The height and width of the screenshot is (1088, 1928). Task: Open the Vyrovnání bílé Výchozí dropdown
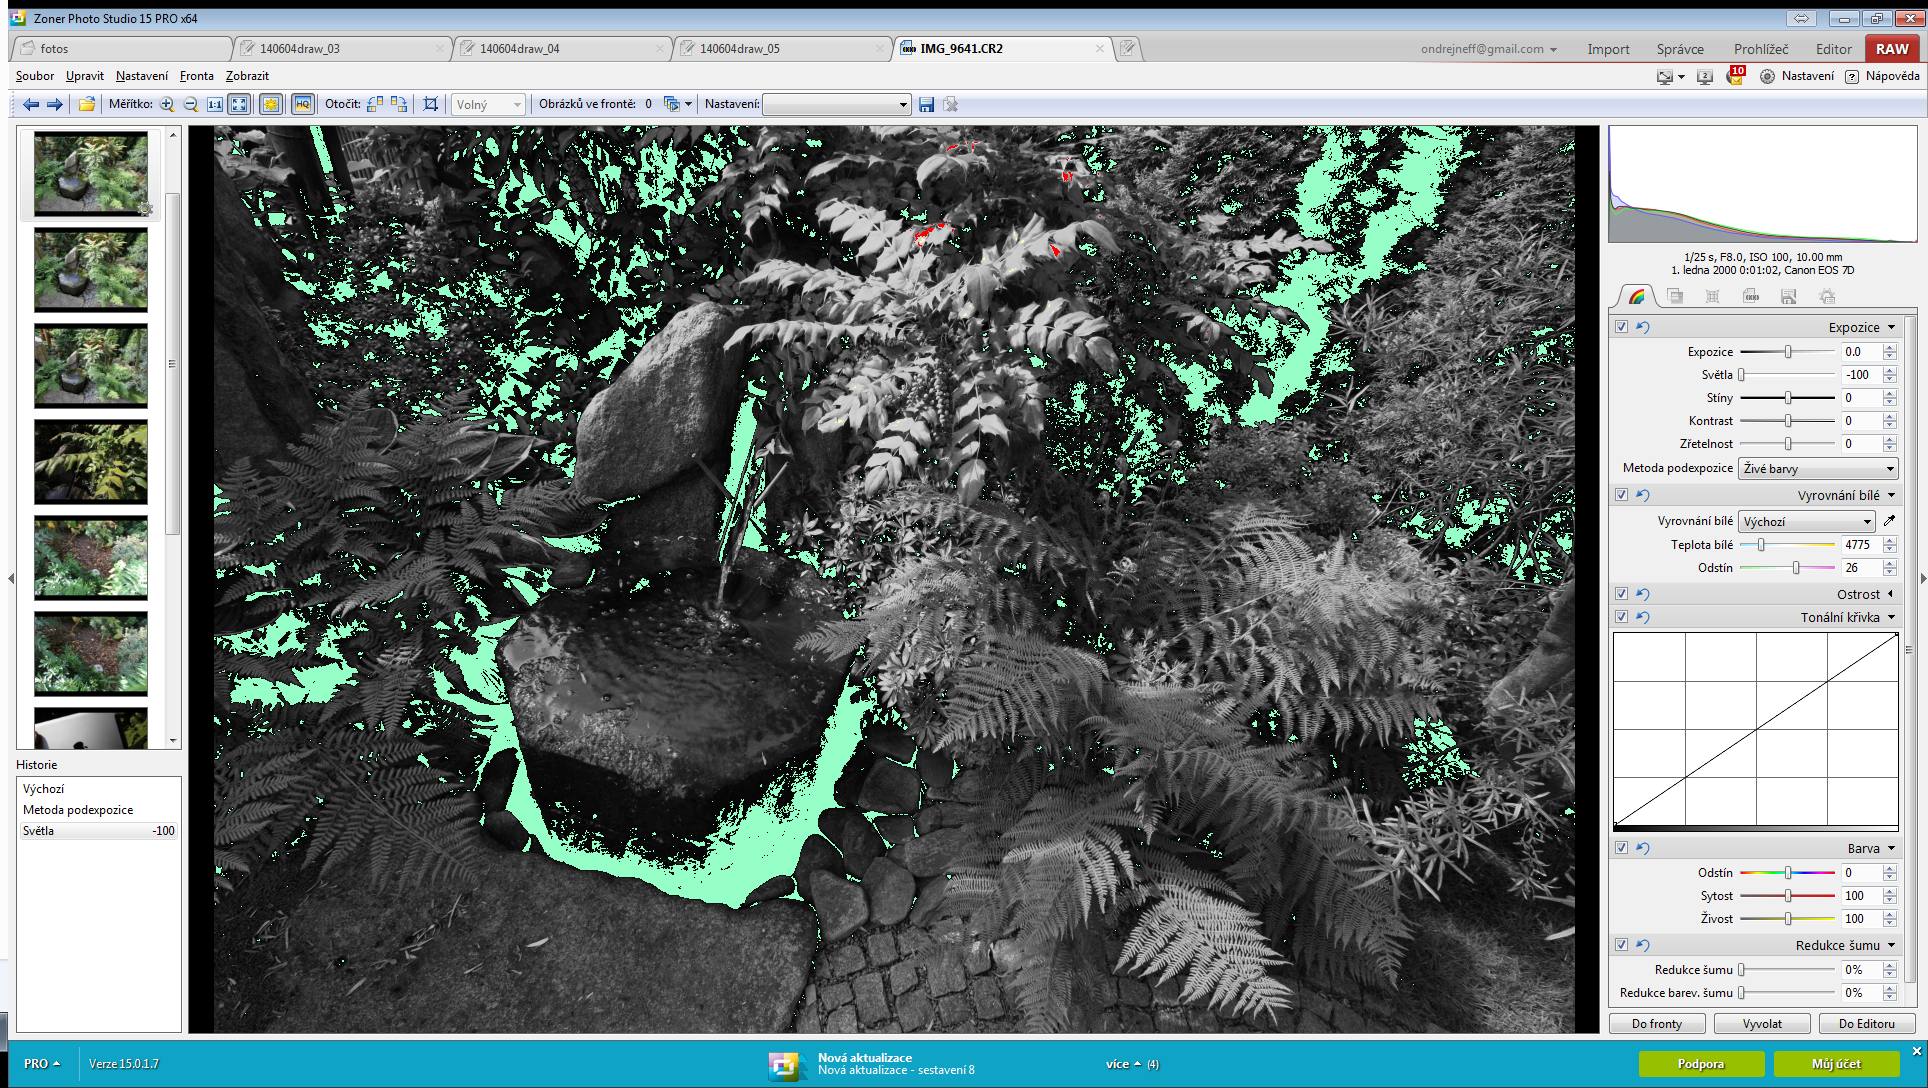pos(1806,521)
